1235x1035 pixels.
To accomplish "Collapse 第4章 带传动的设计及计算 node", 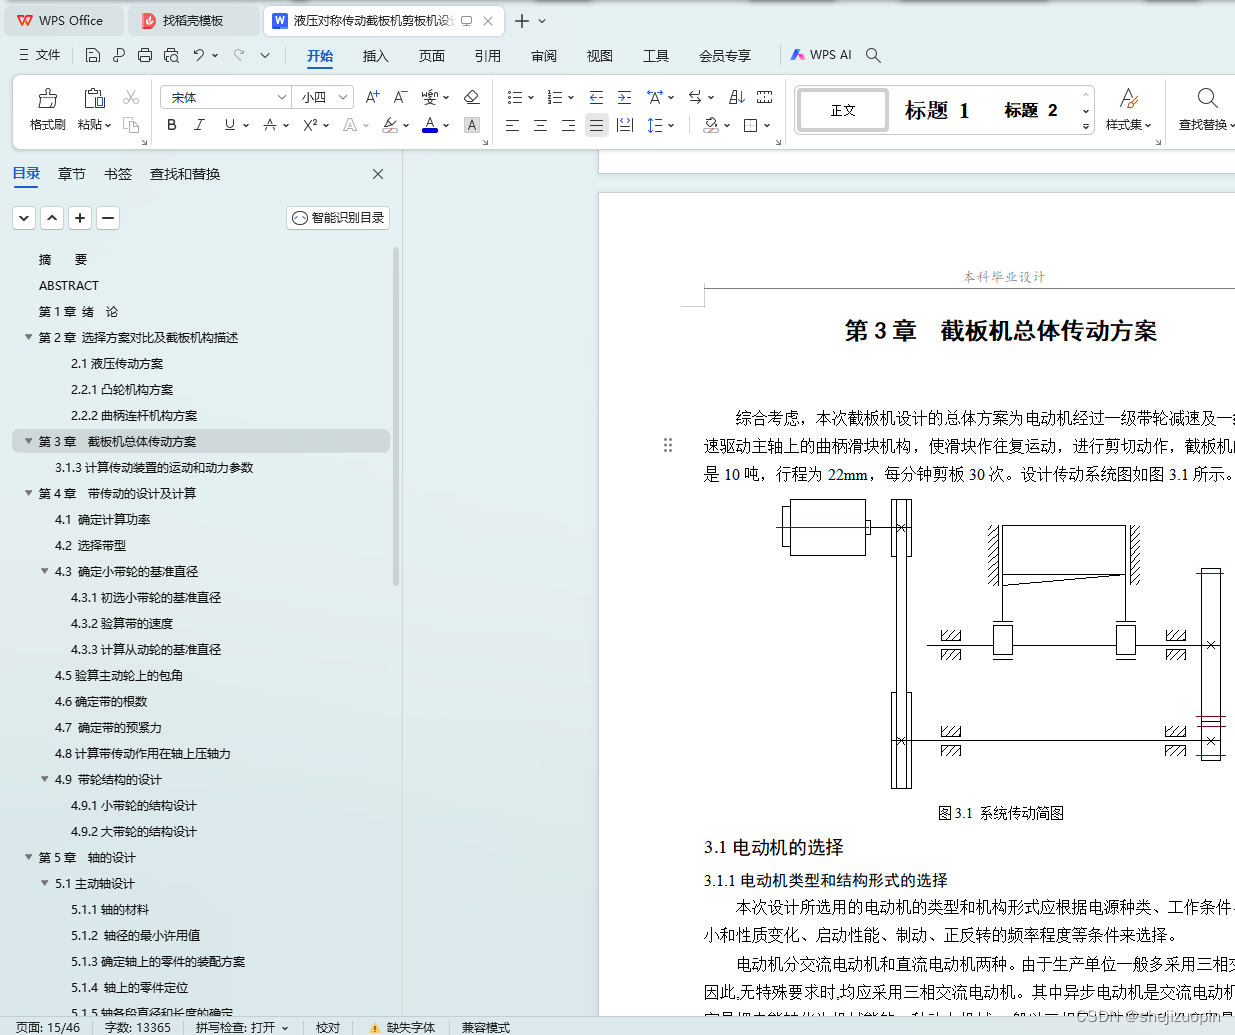I will pyautogui.click(x=29, y=494).
